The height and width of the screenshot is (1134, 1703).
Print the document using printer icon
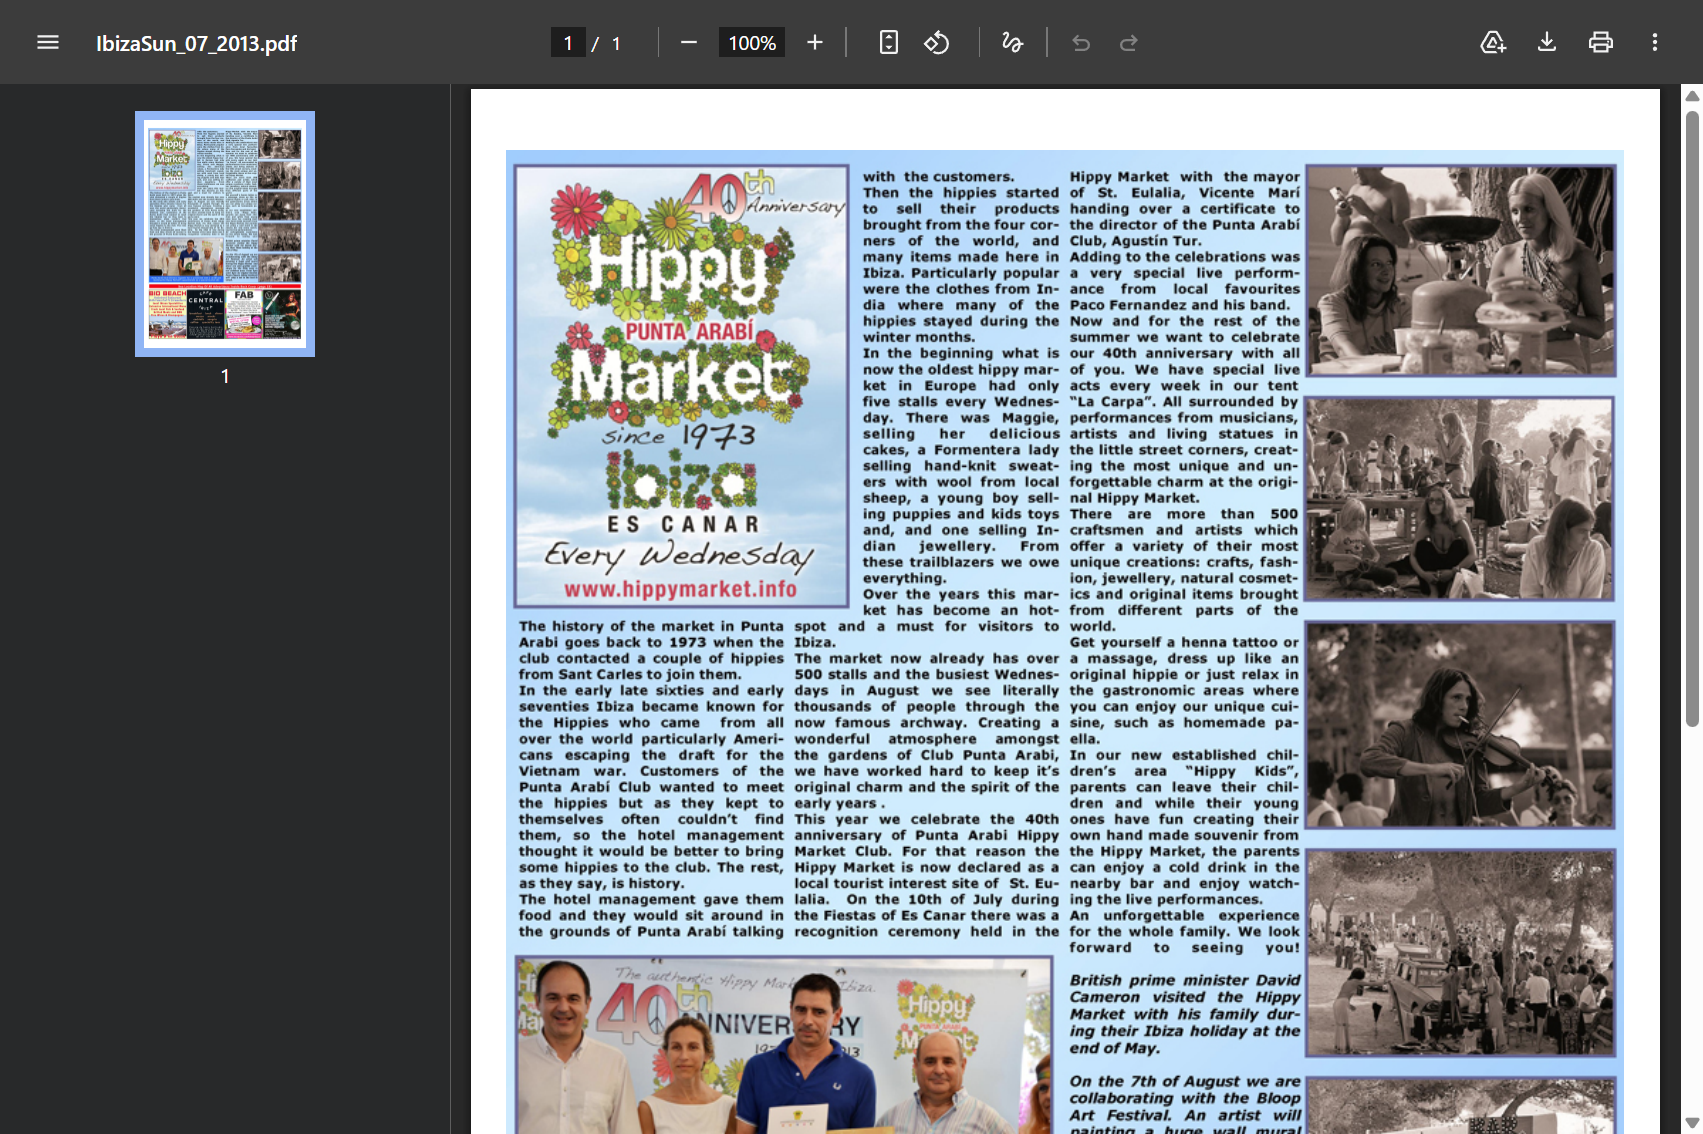point(1600,42)
